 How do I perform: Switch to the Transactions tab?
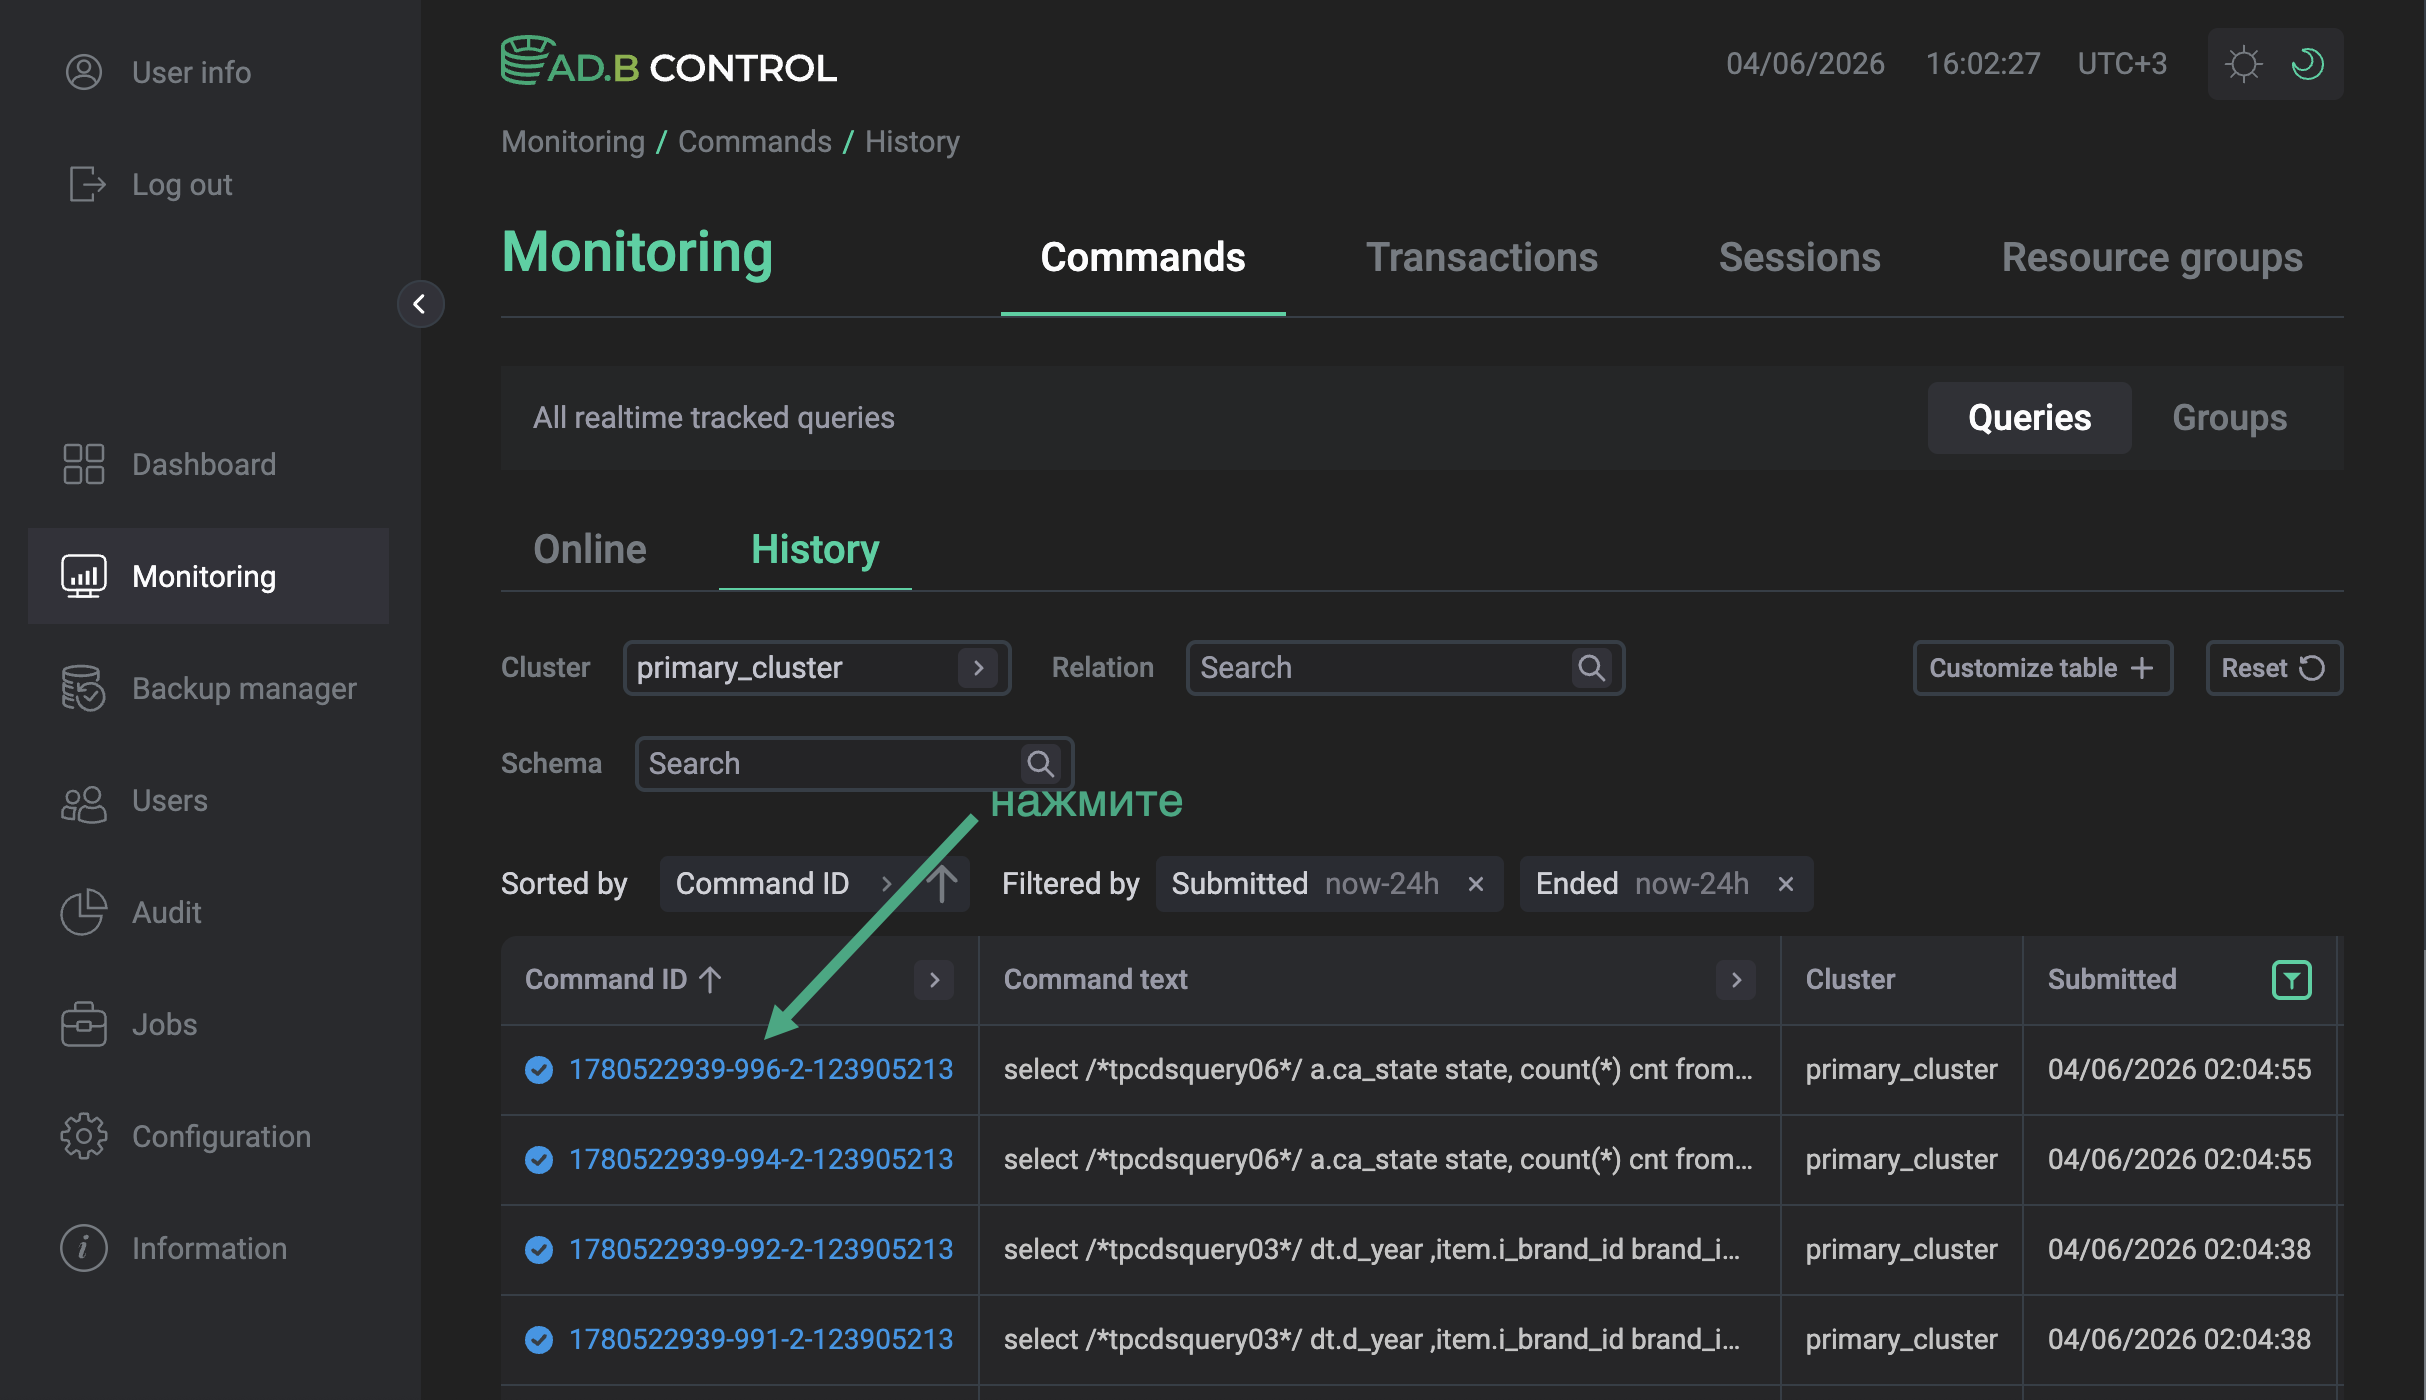tap(1482, 258)
